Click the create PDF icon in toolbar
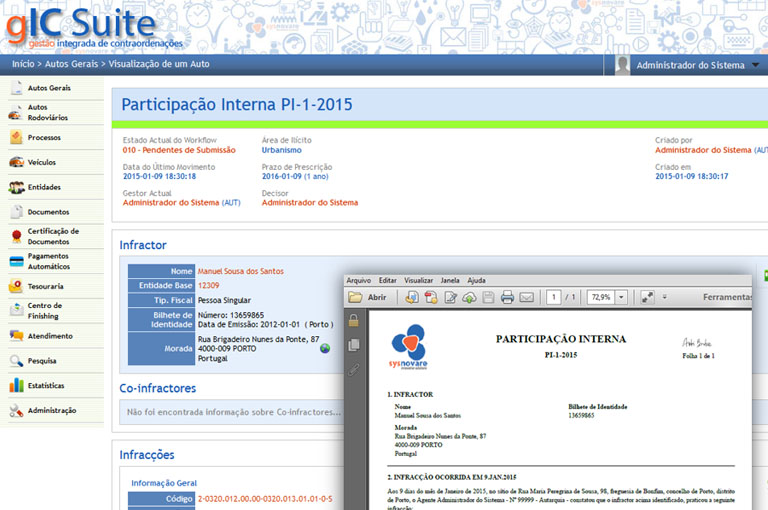This screenshot has width=768, height=510. 431,297
